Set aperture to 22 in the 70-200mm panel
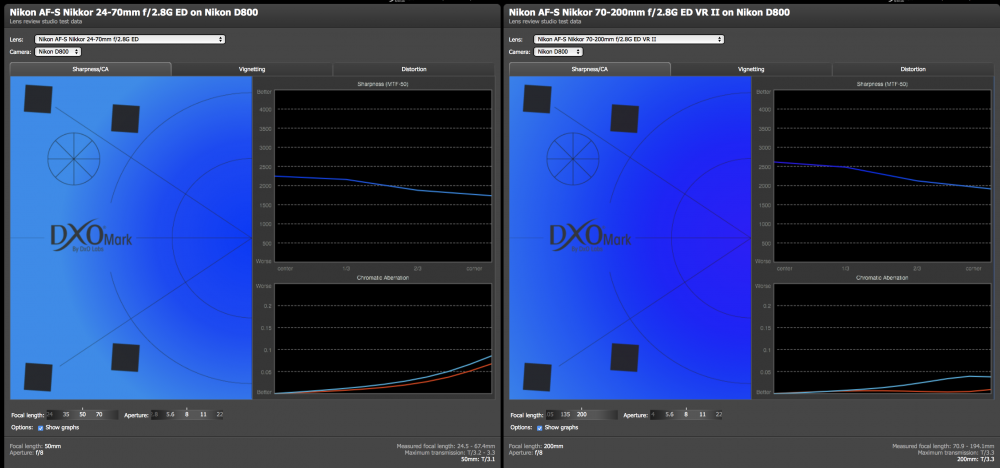The width and height of the screenshot is (1000, 468). 719,414
